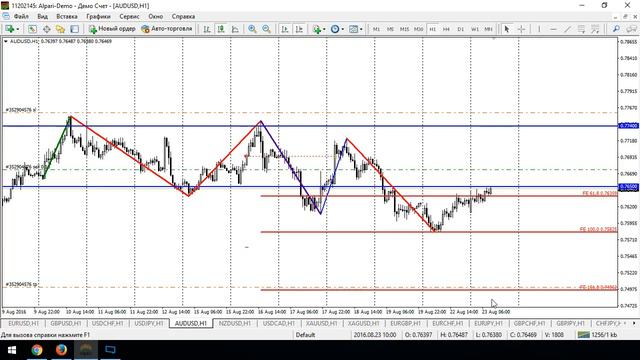Click the search magnifier icon
The width and height of the screenshot is (640, 360).
pyautogui.click(x=616, y=29)
